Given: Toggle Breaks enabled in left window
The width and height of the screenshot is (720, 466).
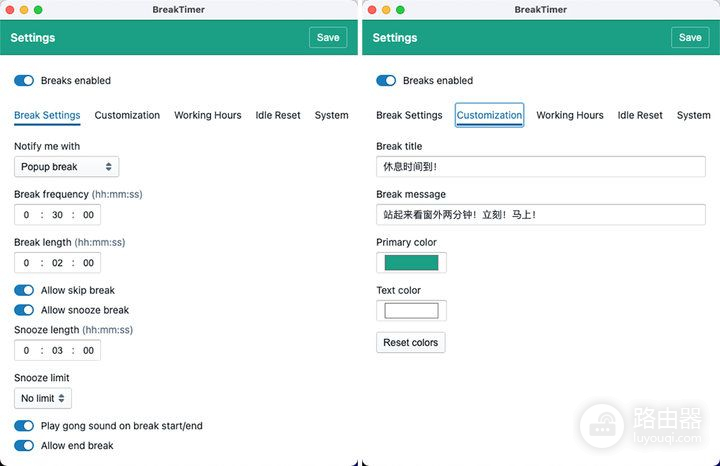Looking at the screenshot, I should 24,81.
